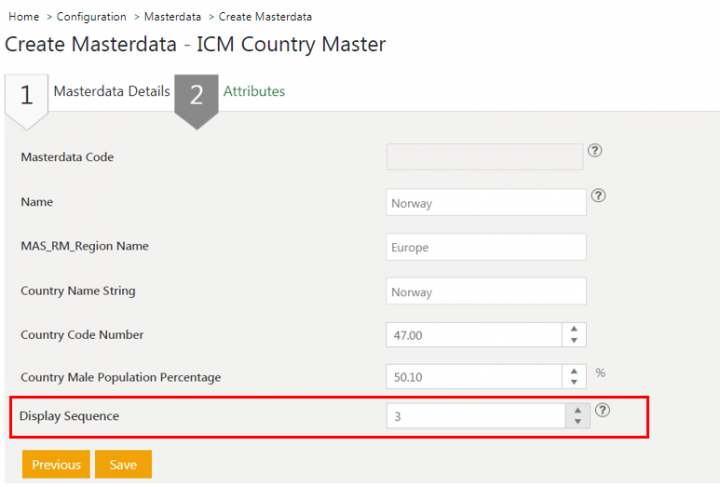Click the Country Name String field
The image size is (720, 487).
(x=485, y=292)
